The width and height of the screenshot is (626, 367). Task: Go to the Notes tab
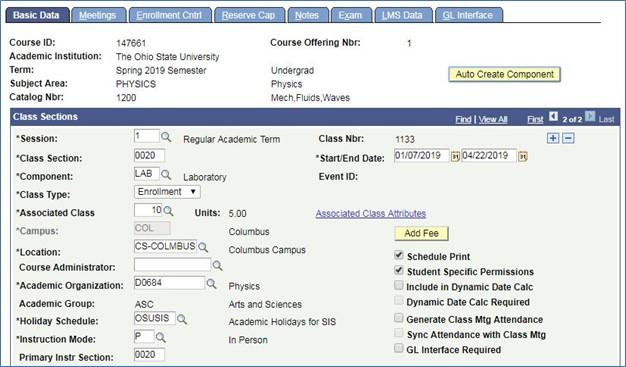(307, 15)
